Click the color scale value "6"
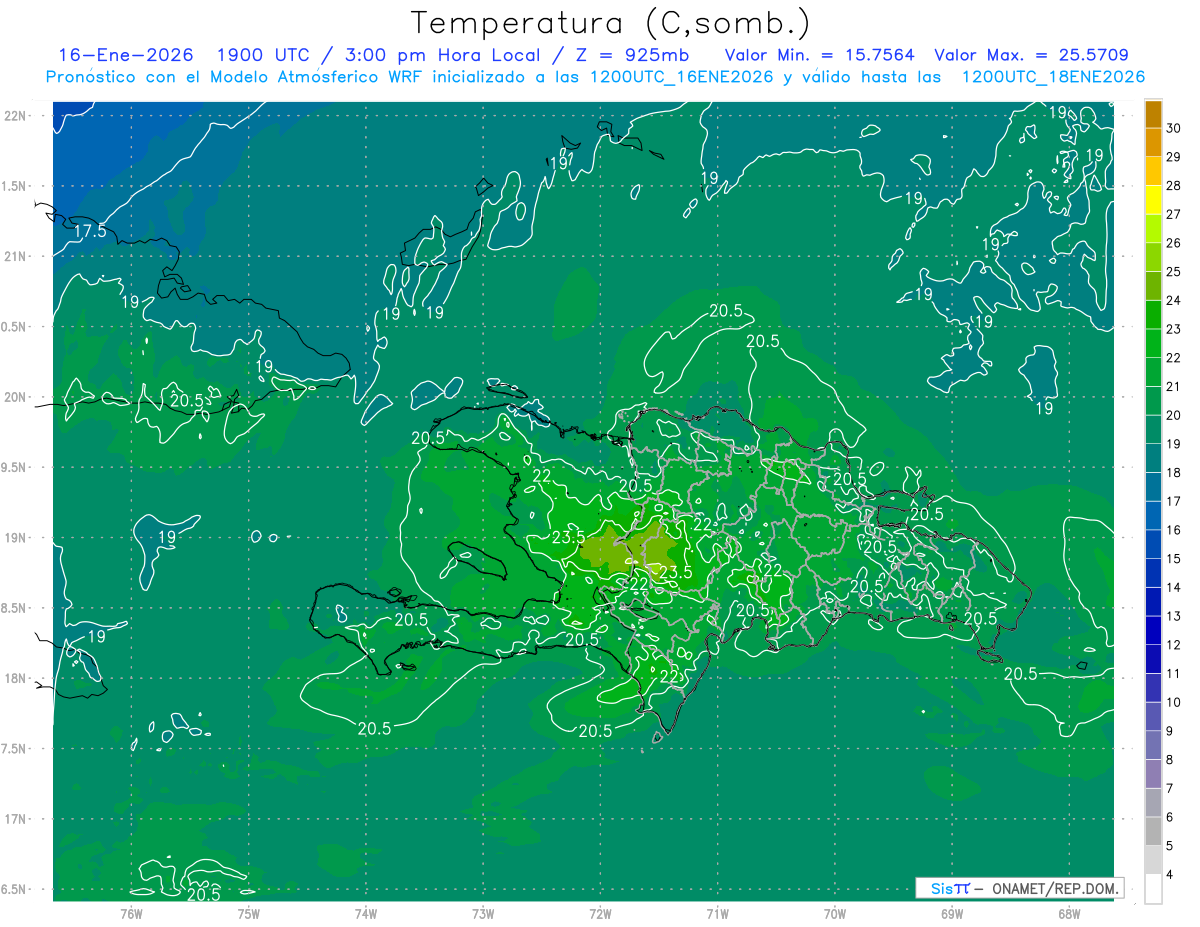This screenshot has height=927, width=1200. point(1170,817)
